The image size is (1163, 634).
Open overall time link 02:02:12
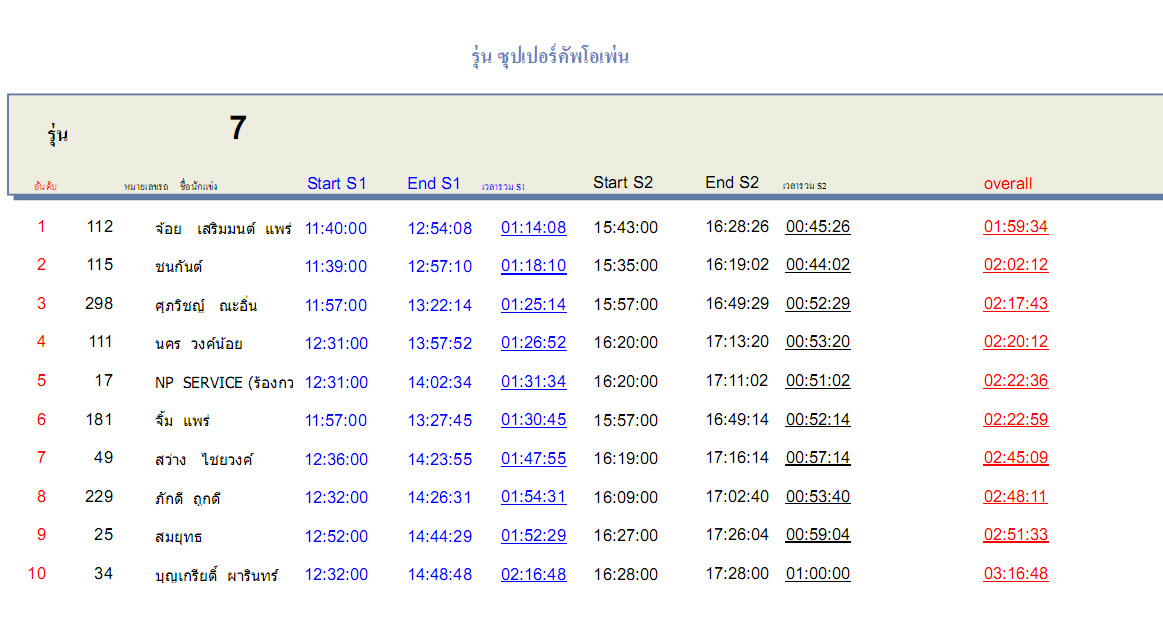pyautogui.click(x=1015, y=266)
